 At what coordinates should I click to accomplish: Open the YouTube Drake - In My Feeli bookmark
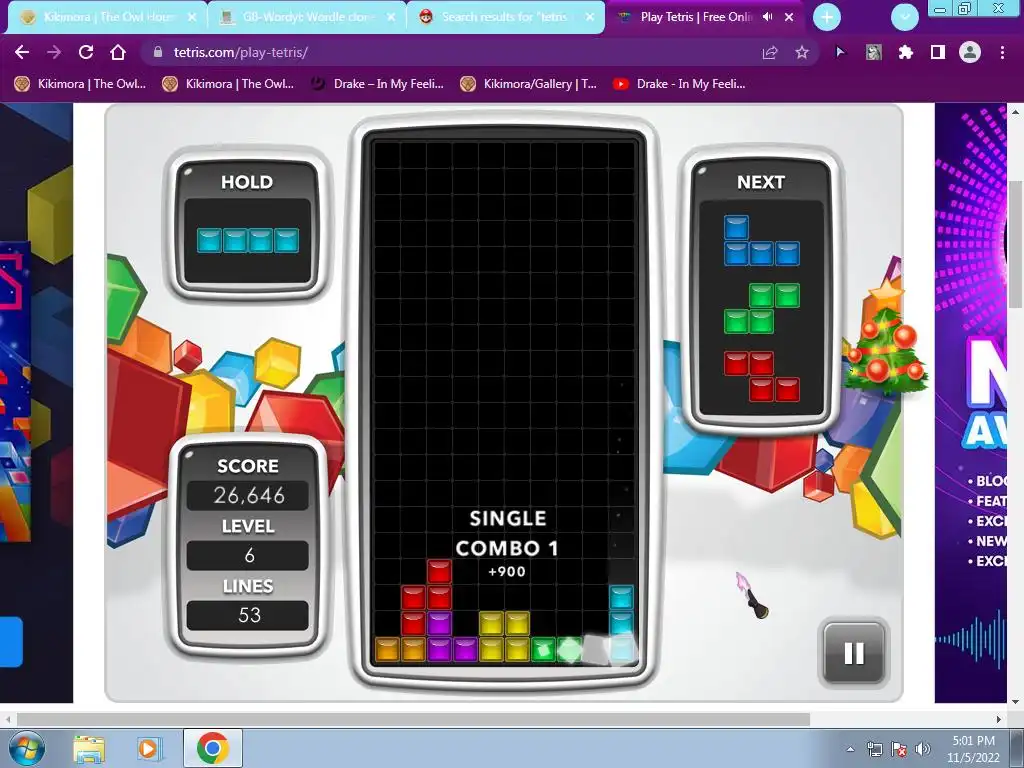pyautogui.click(x=679, y=84)
